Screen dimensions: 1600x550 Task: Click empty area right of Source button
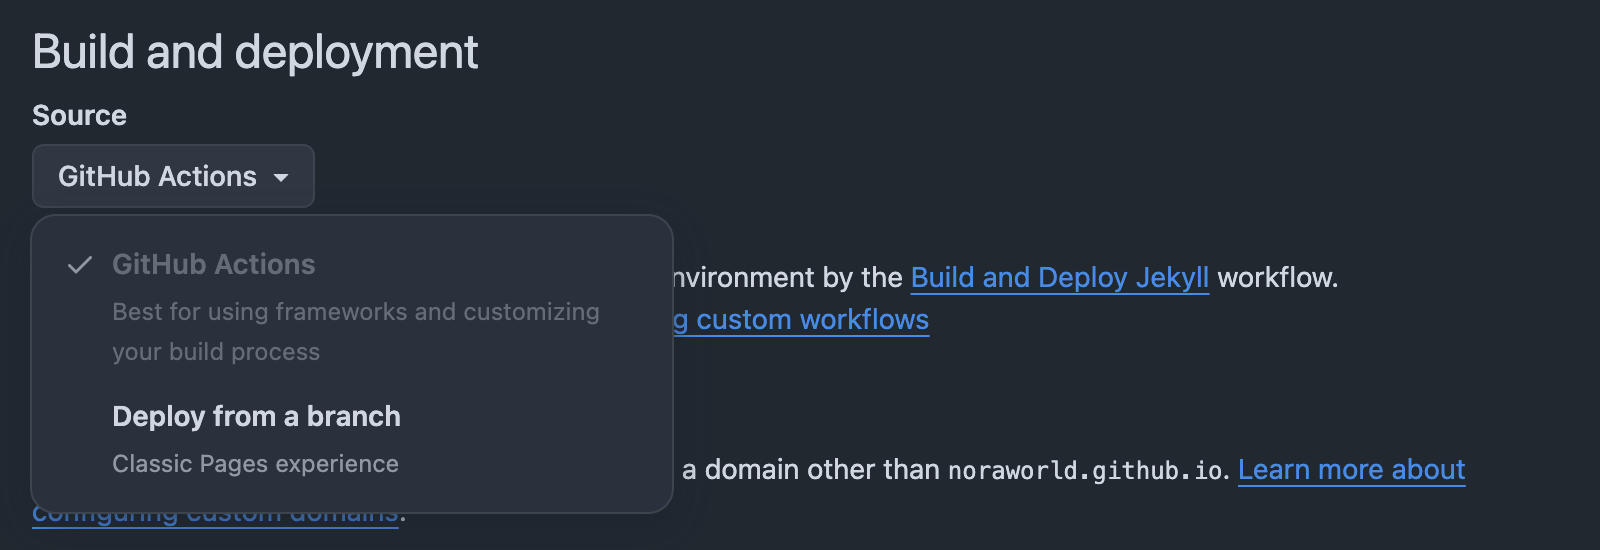tap(900, 176)
